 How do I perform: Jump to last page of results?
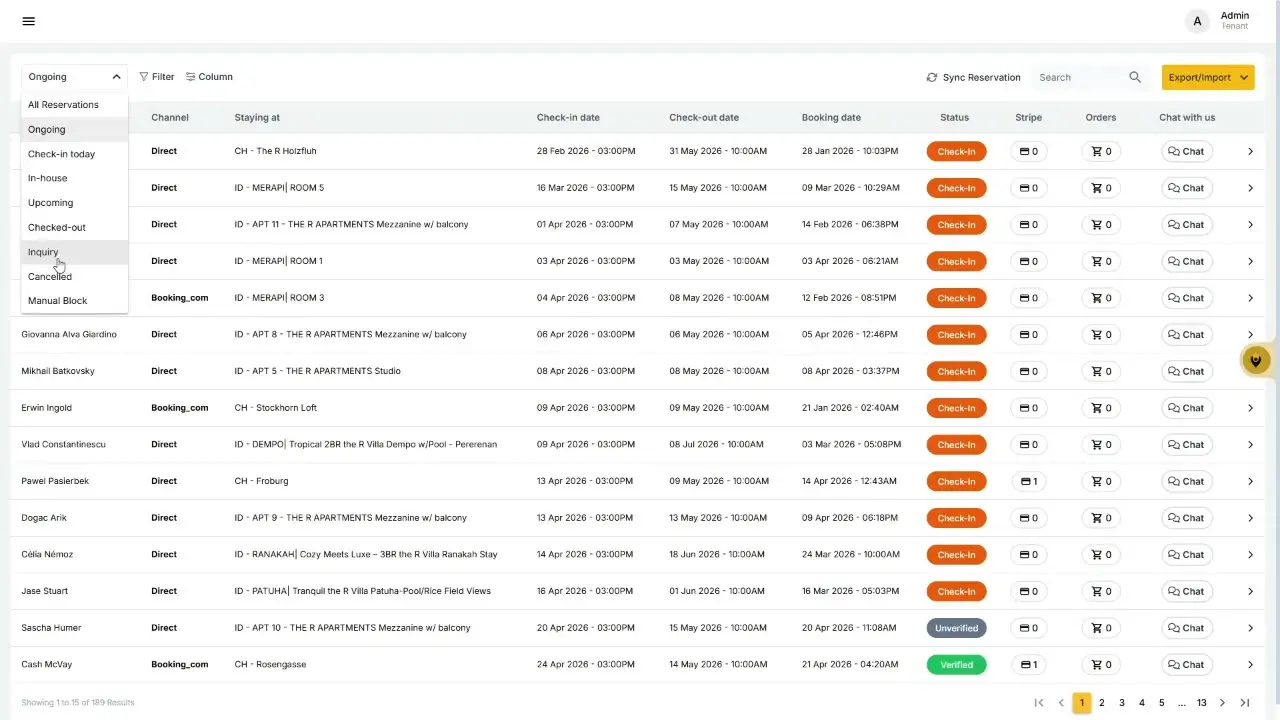(x=1245, y=703)
